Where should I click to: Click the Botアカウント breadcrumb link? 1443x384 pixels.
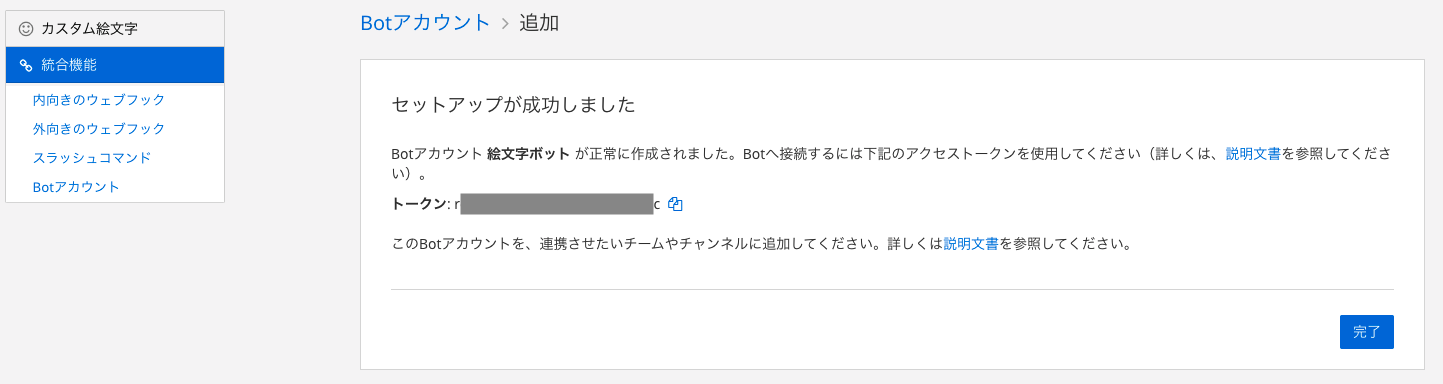pyautogui.click(x=425, y=23)
